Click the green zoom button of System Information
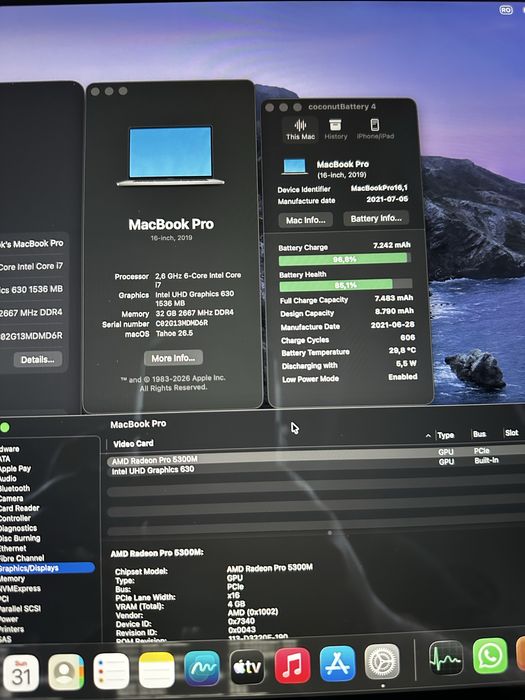This screenshot has width=525, height=700. [x=5, y=428]
